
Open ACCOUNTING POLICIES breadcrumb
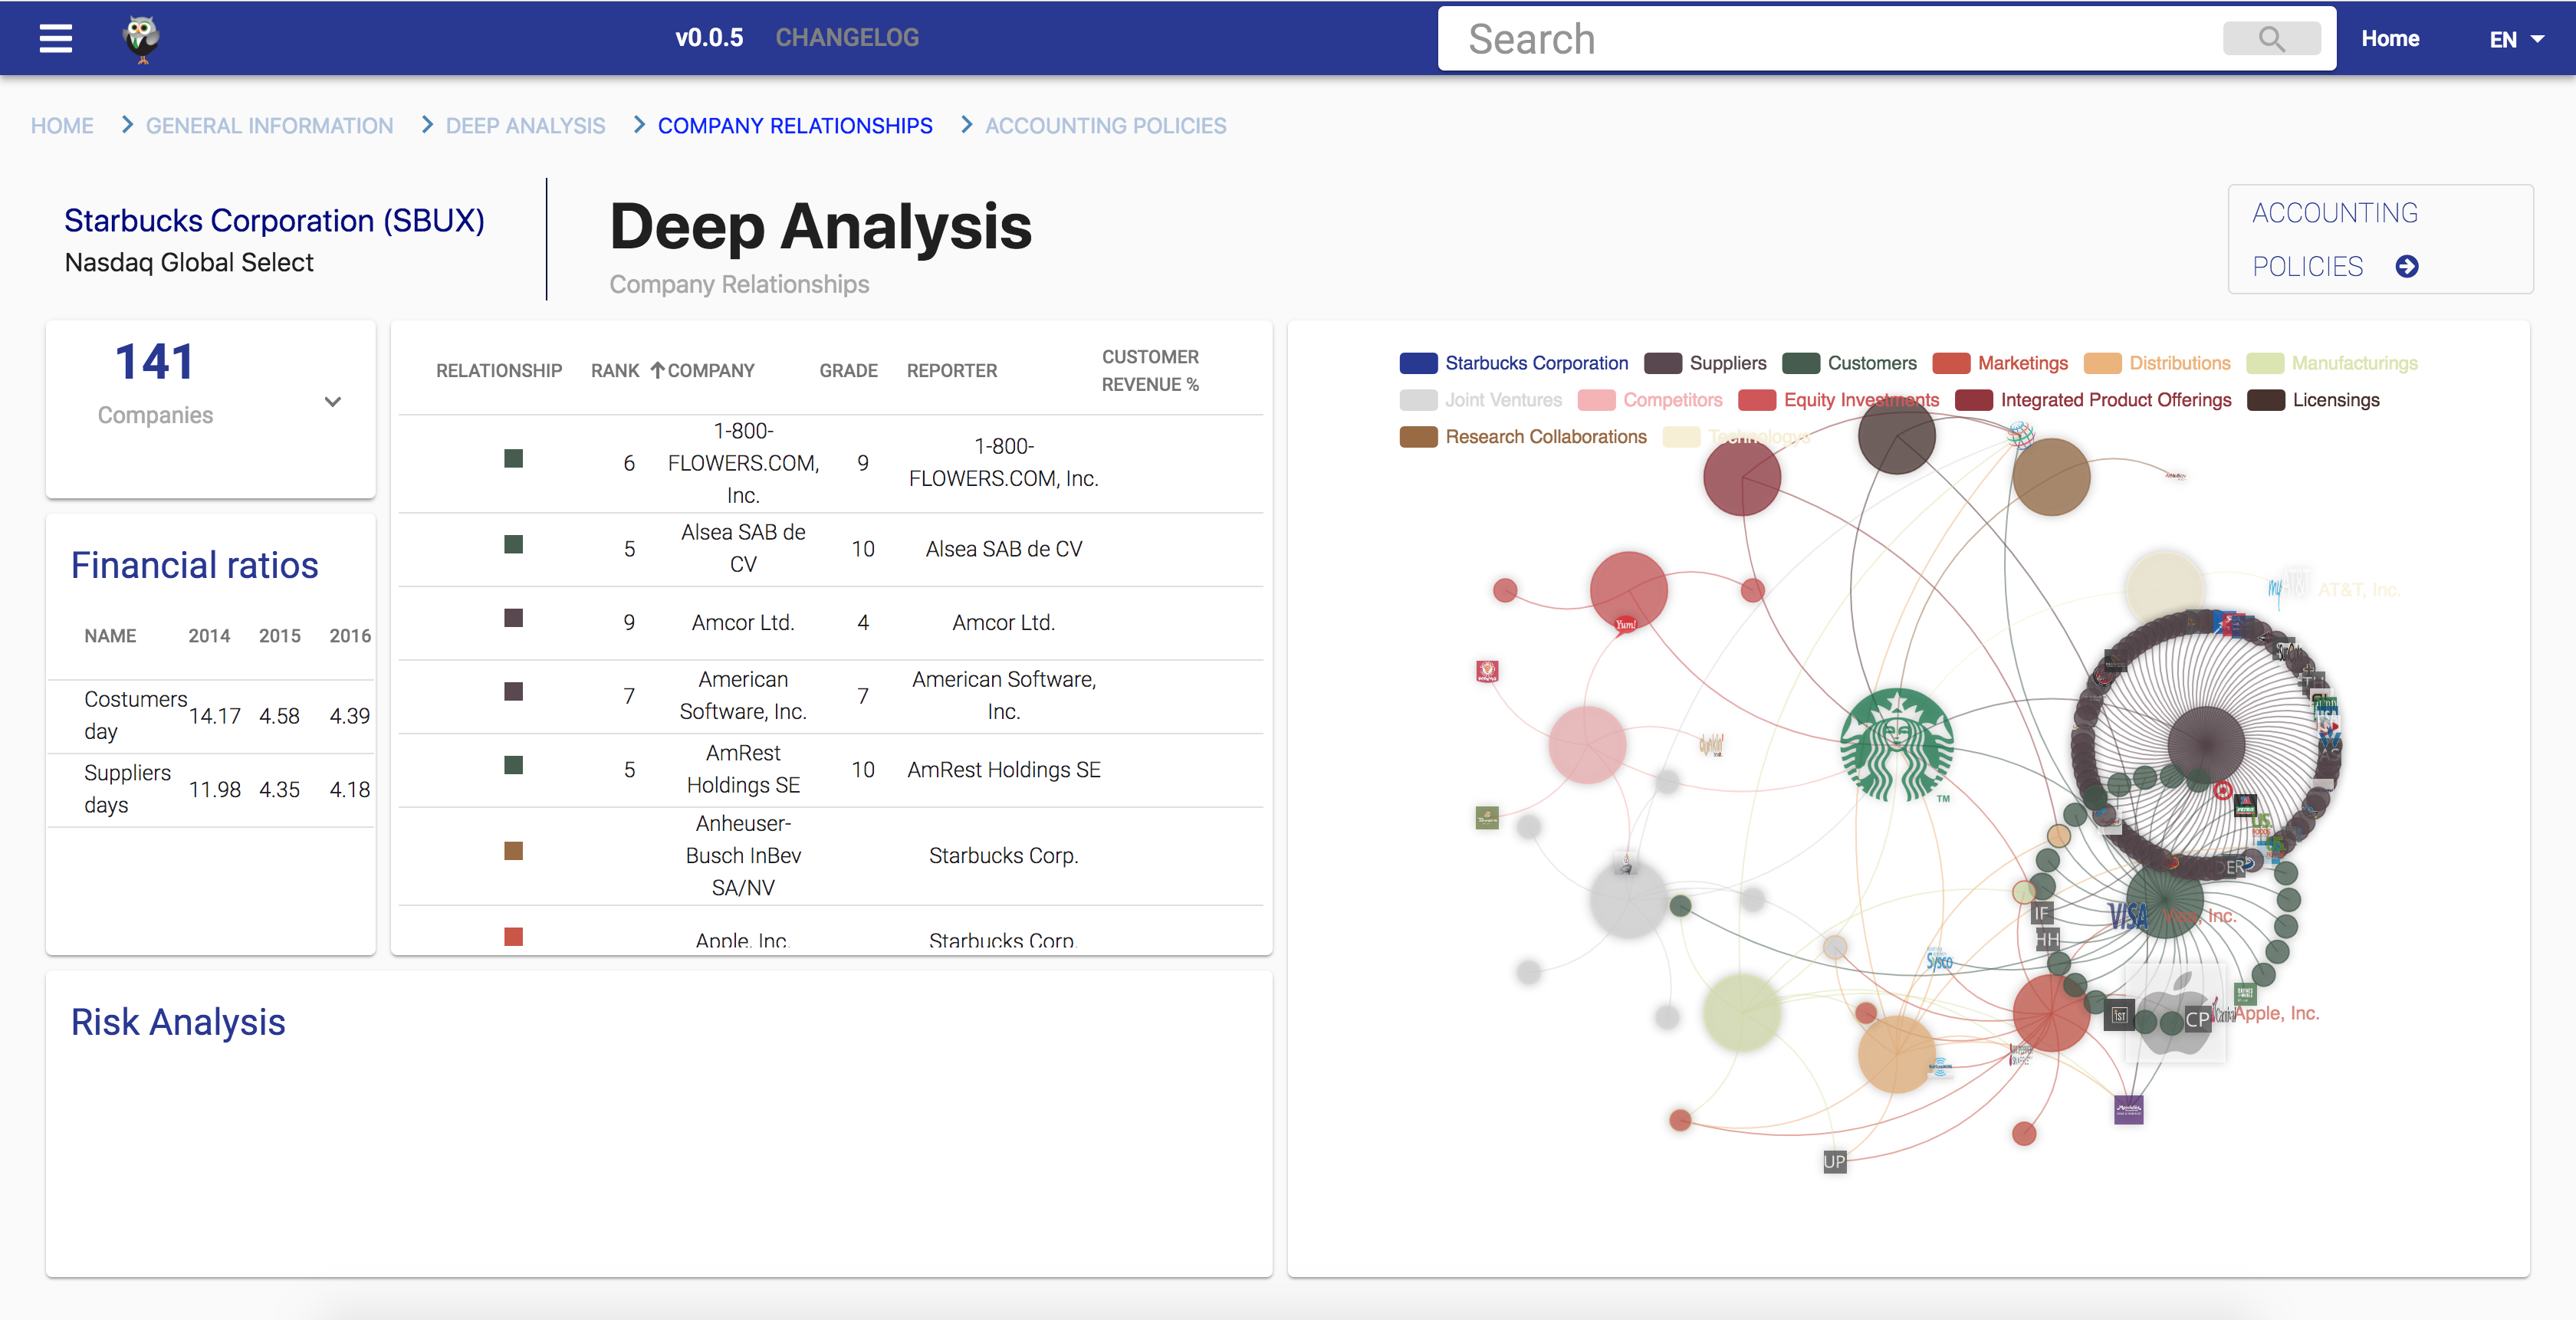(x=1105, y=125)
